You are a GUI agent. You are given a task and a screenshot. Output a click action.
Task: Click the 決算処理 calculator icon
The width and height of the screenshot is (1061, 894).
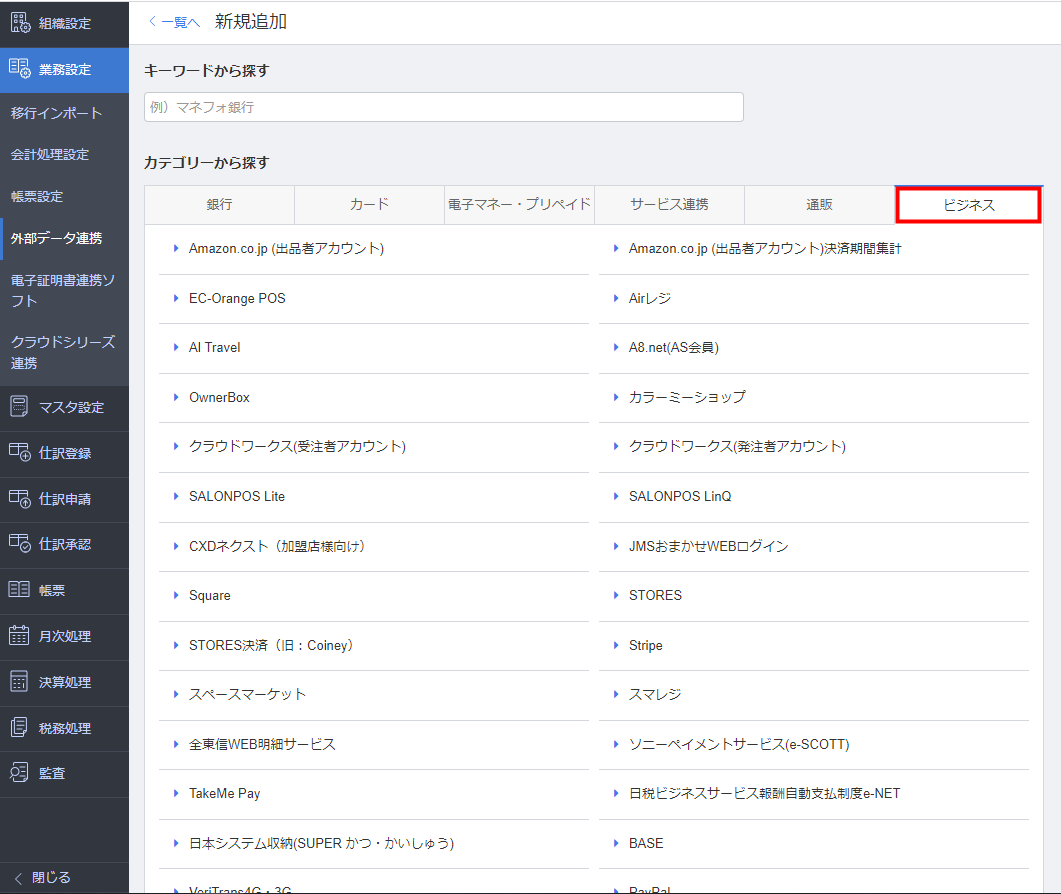point(19,681)
